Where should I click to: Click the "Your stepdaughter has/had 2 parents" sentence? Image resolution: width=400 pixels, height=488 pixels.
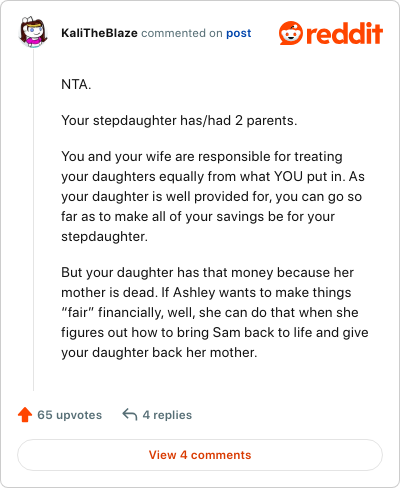coord(179,120)
